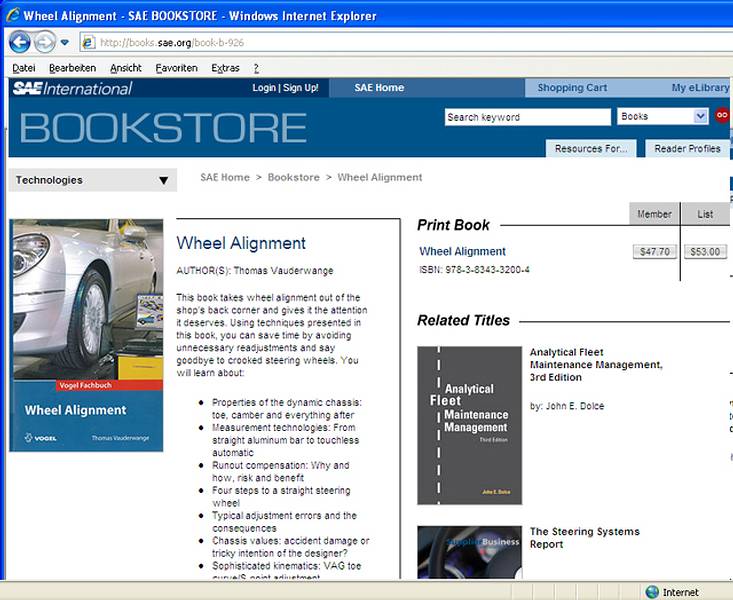733x600 pixels.
Task: Open the My eLibrary tab
Action: click(x=700, y=87)
